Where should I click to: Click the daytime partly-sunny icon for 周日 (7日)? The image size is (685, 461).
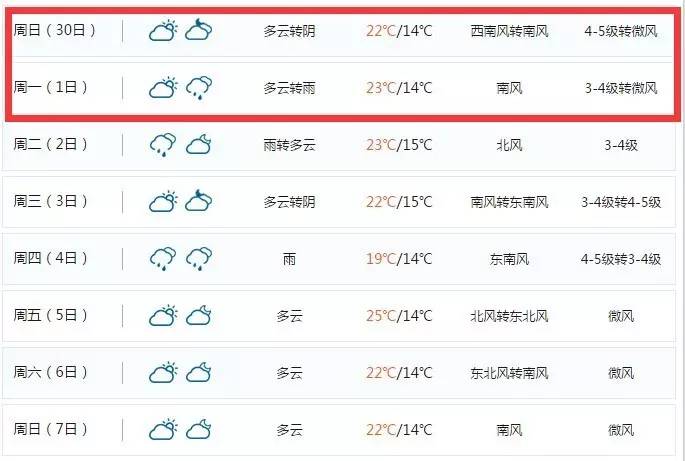coord(163,430)
